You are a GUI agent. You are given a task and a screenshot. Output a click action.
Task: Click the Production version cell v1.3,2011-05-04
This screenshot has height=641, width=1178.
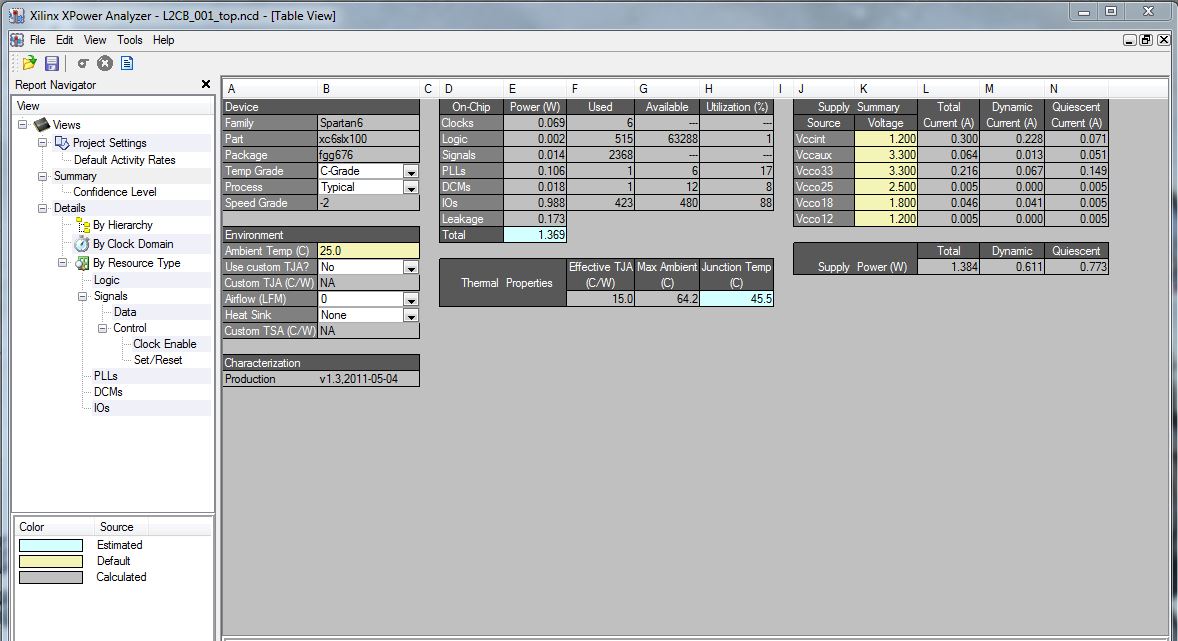pyautogui.click(x=368, y=379)
